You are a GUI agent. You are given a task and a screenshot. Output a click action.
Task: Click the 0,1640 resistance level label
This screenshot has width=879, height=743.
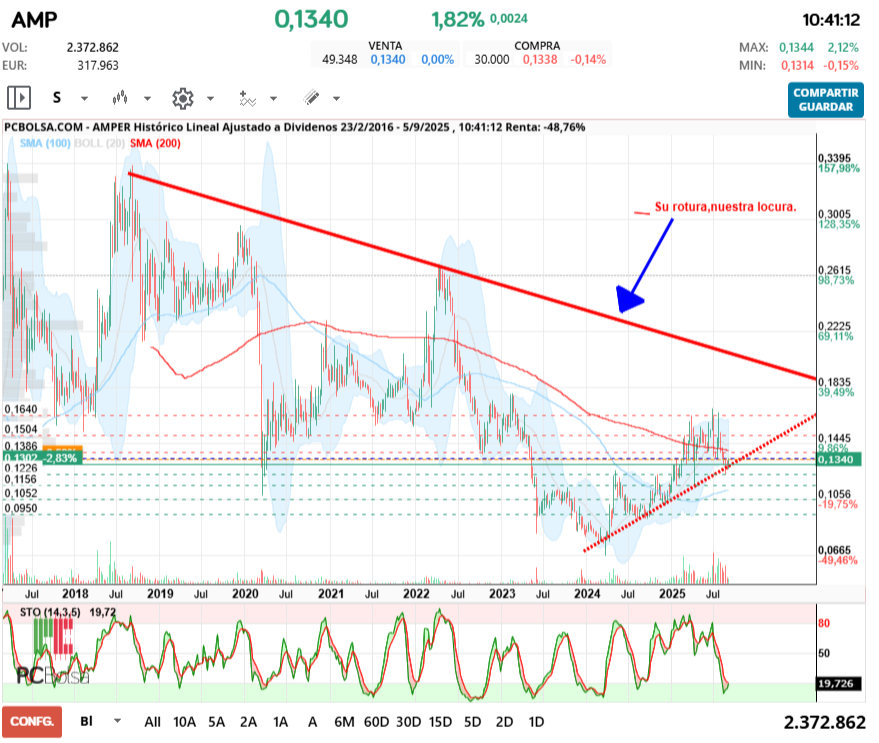[21, 409]
